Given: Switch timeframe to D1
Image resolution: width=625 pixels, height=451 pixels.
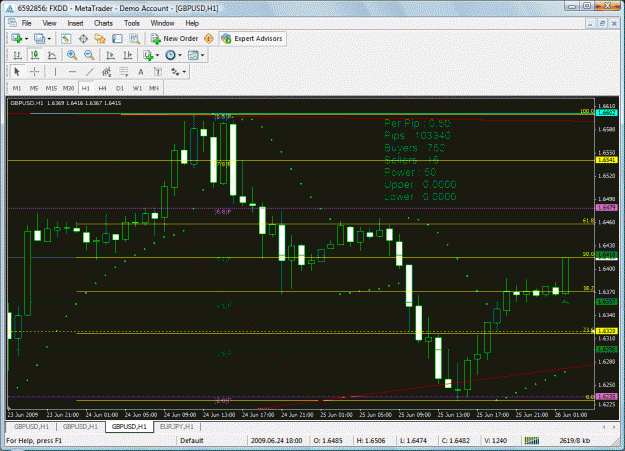Looking at the screenshot, I should [120, 89].
